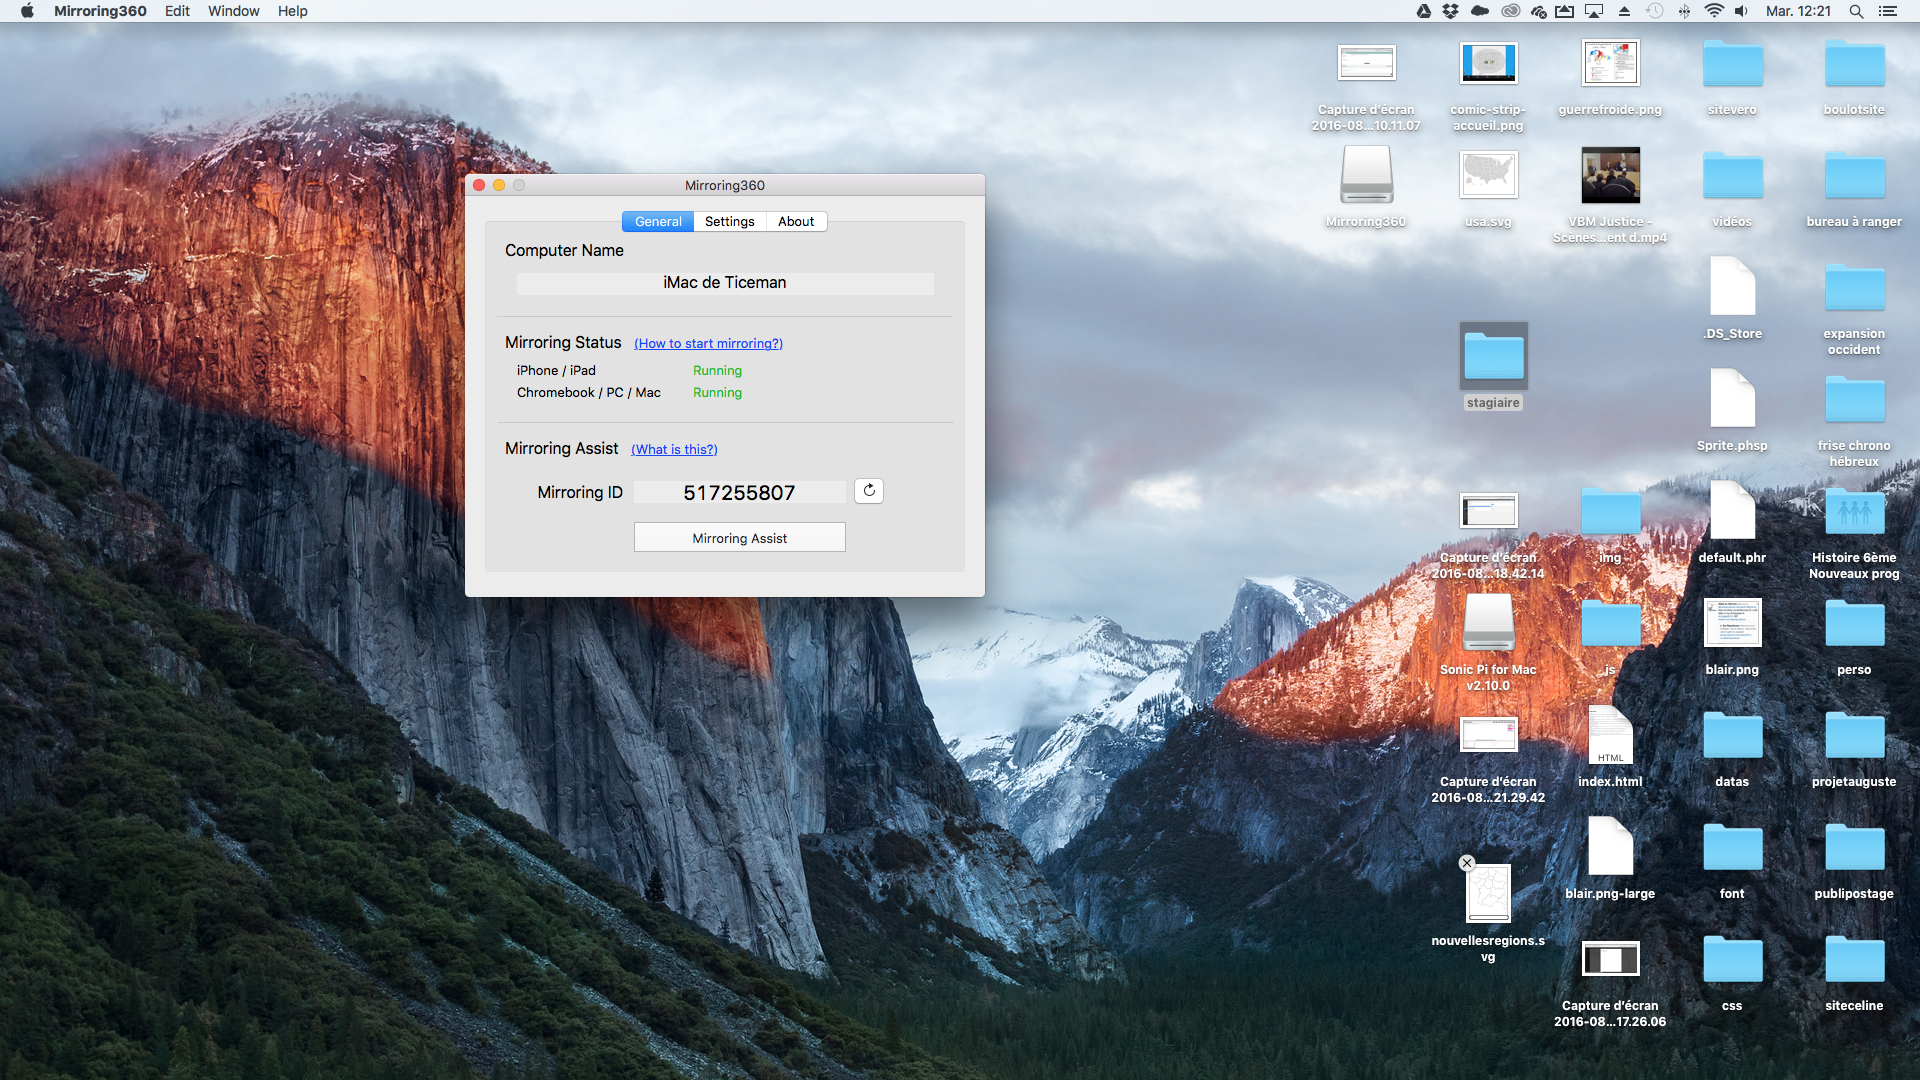This screenshot has width=1920, height=1080.
Task: Open the Edit menu
Action: click(177, 11)
